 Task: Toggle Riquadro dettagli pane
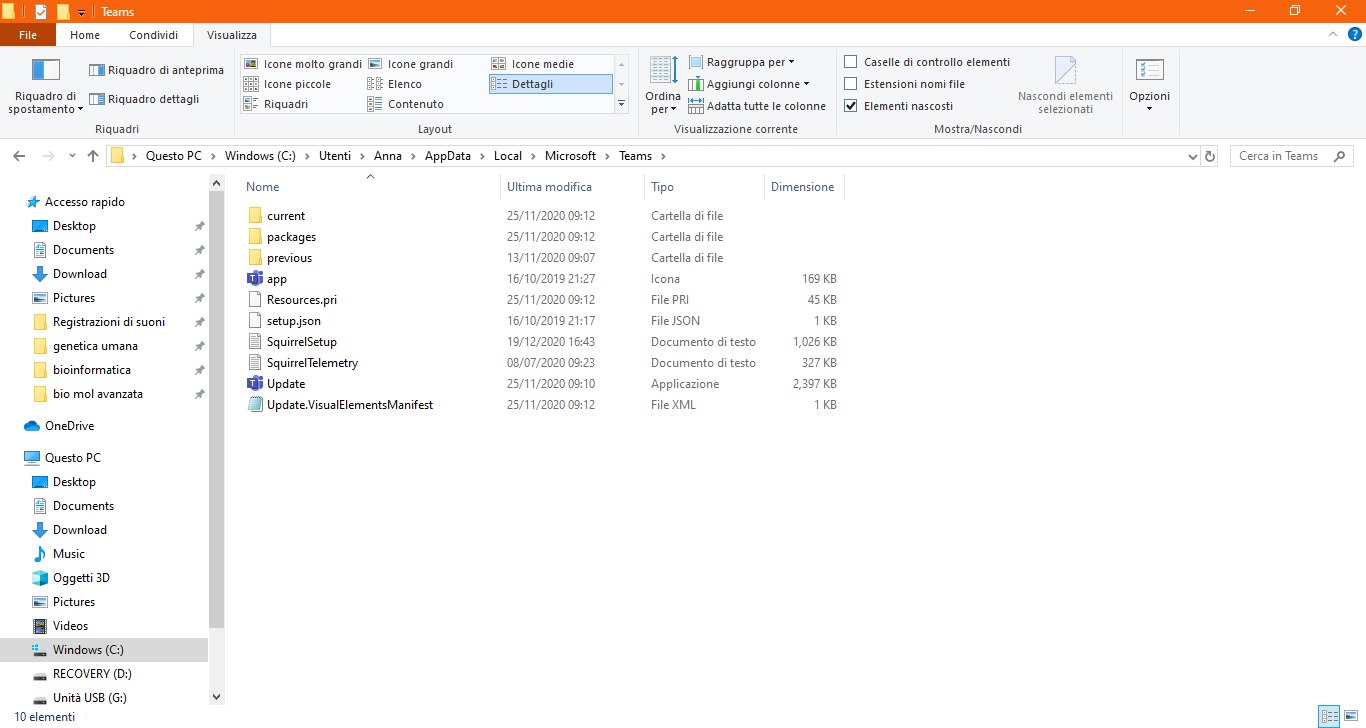point(144,99)
